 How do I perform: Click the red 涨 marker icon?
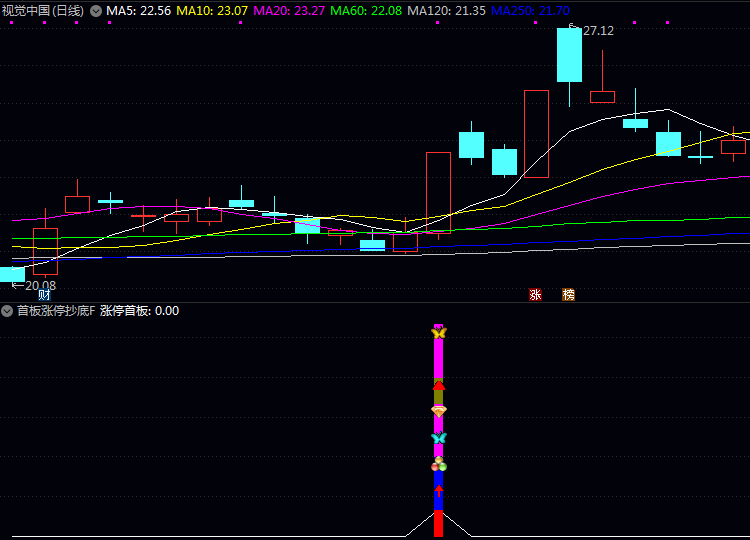tap(535, 295)
